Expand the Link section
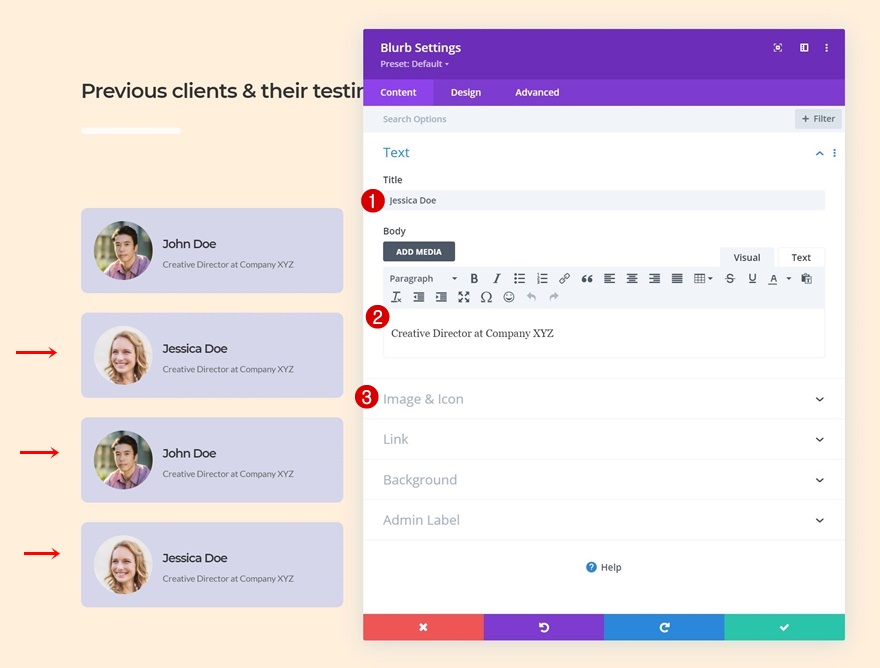 (x=604, y=440)
